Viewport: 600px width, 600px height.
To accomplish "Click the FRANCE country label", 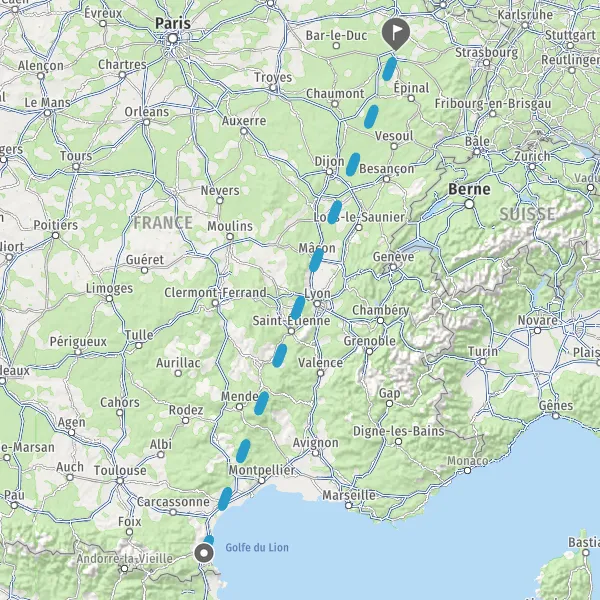I will [x=163, y=223].
